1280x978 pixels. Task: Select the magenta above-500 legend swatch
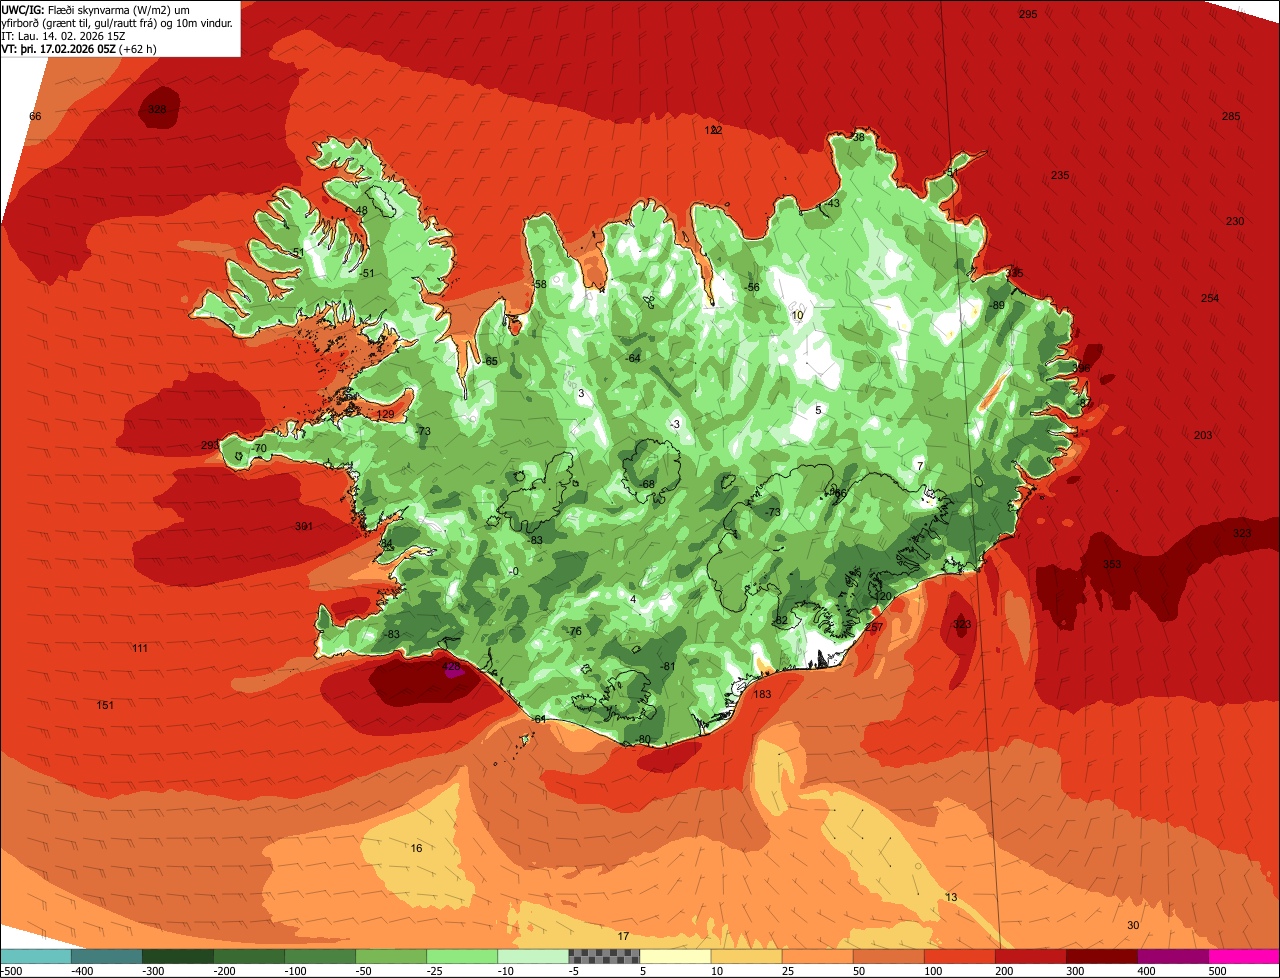point(1243,956)
